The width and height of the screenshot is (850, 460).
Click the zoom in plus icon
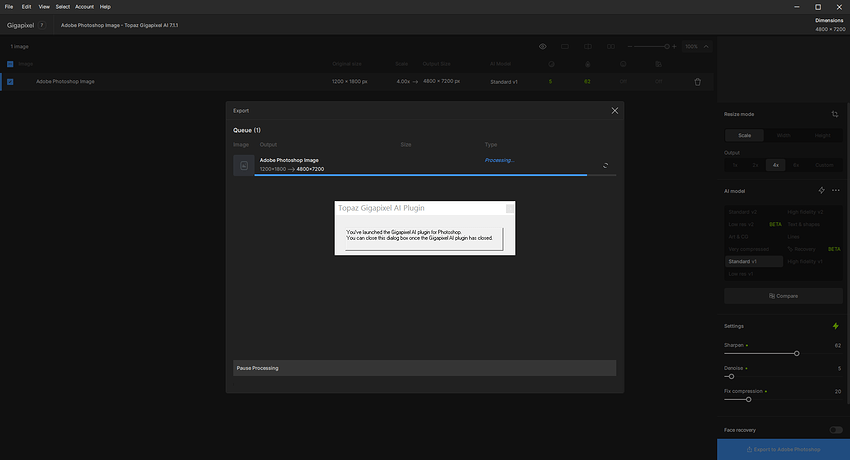click(x=674, y=47)
